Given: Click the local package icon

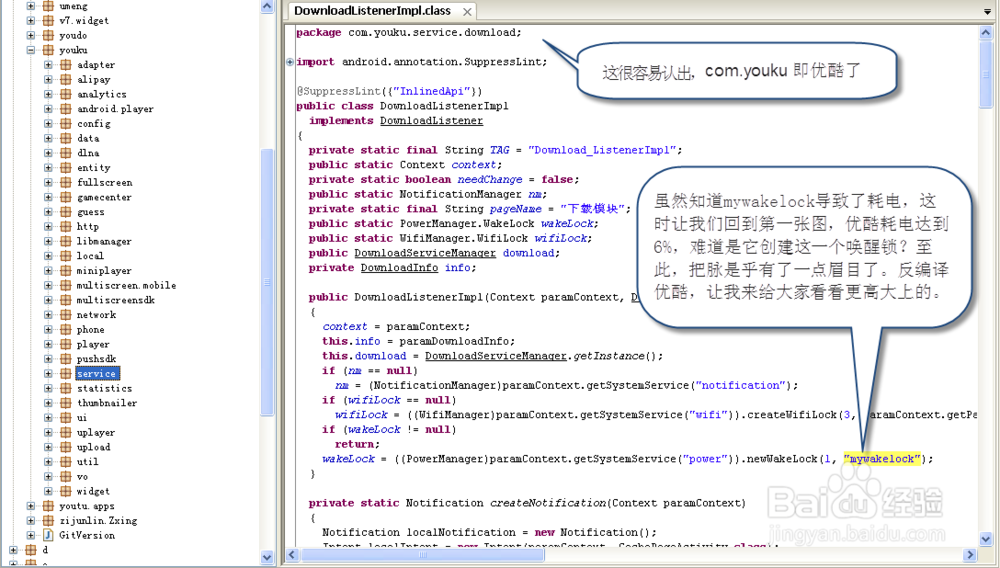Looking at the screenshot, I should tap(66, 256).
